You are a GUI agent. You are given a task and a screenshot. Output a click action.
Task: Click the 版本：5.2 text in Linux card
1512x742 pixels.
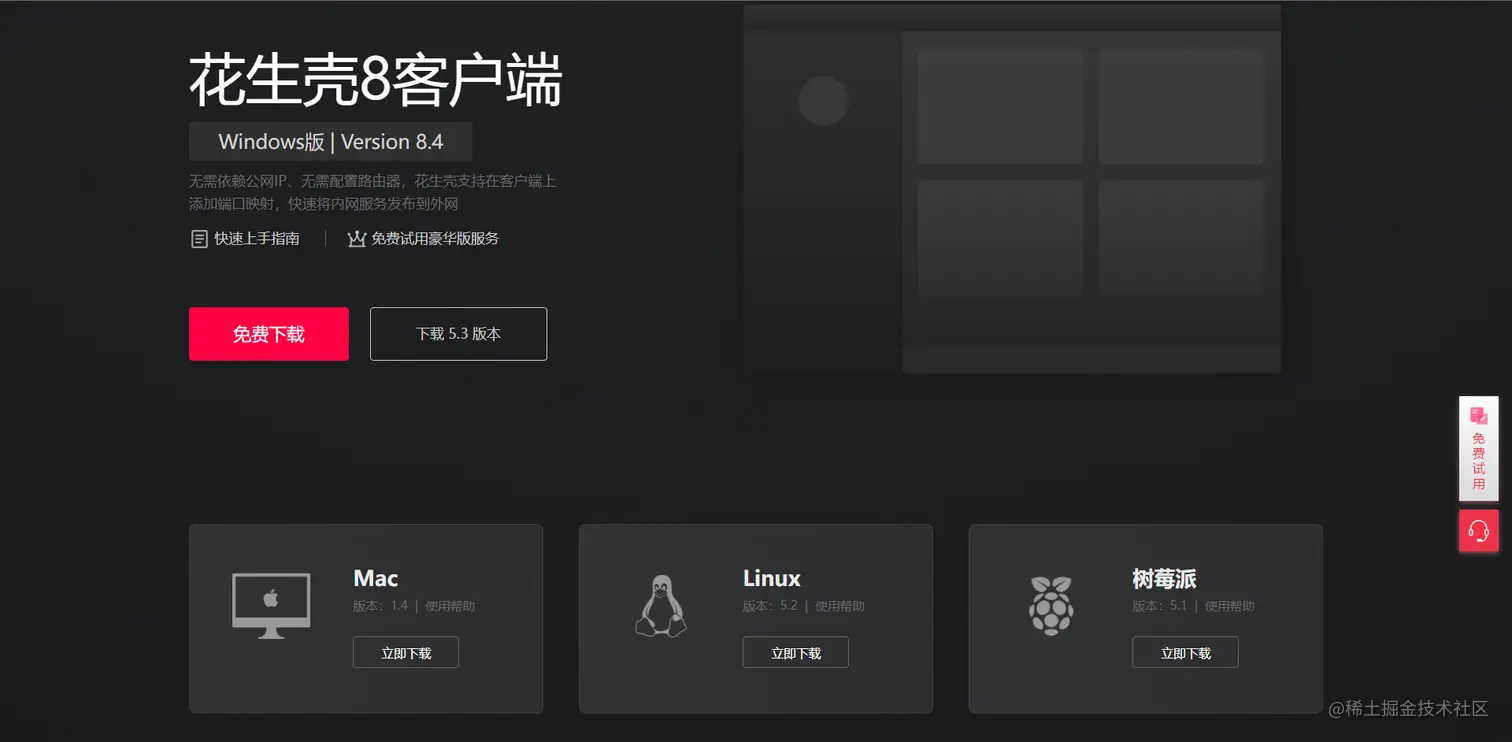click(x=771, y=606)
